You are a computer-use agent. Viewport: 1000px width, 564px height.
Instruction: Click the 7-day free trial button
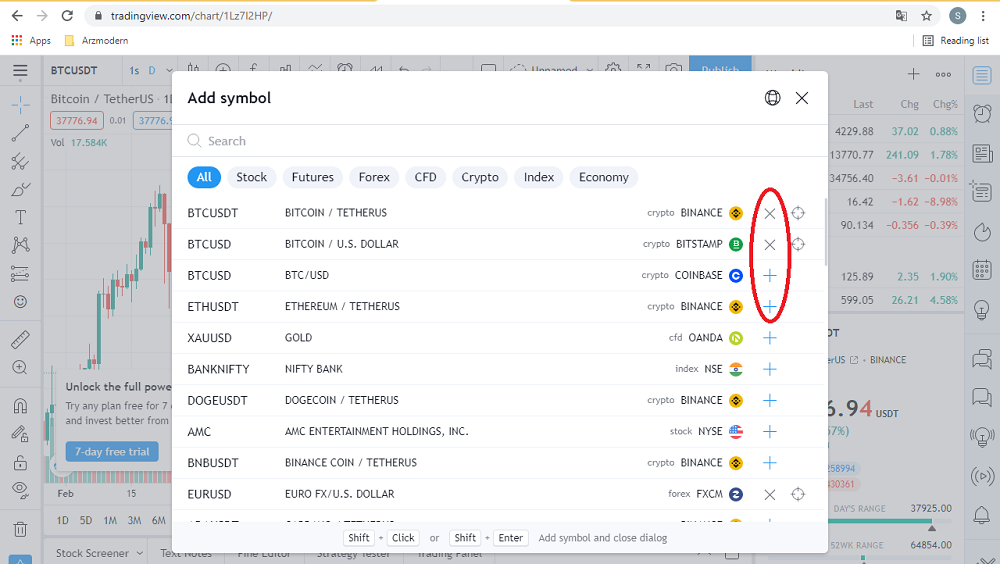click(x=112, y=451)
